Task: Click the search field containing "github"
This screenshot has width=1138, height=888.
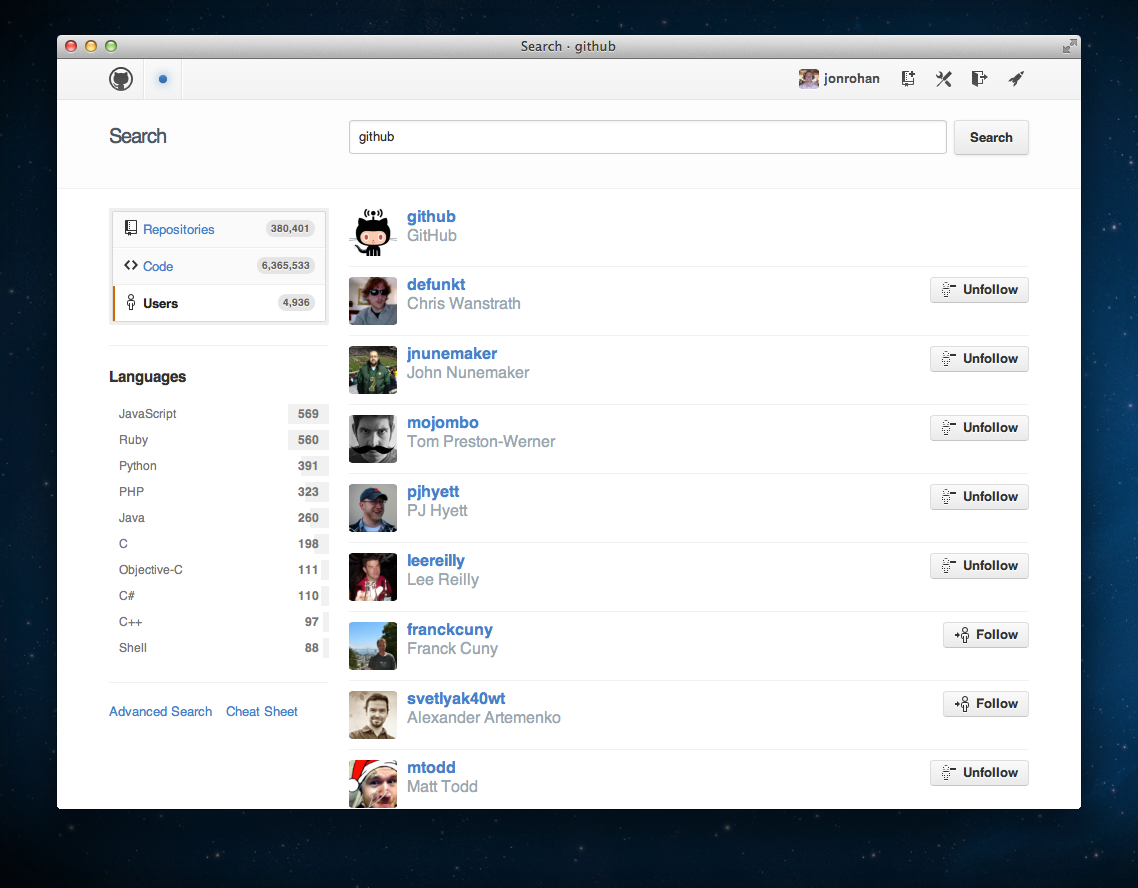Action: pos(647,137)
